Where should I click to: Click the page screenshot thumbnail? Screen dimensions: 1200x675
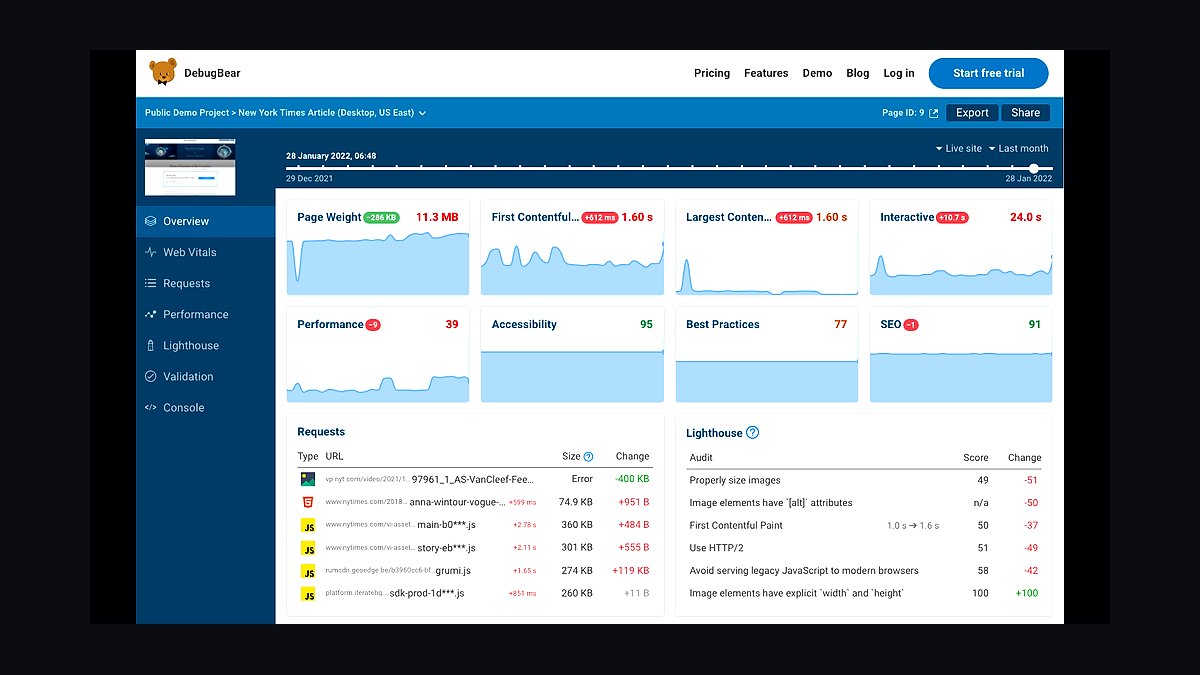[x=191, y=167]
